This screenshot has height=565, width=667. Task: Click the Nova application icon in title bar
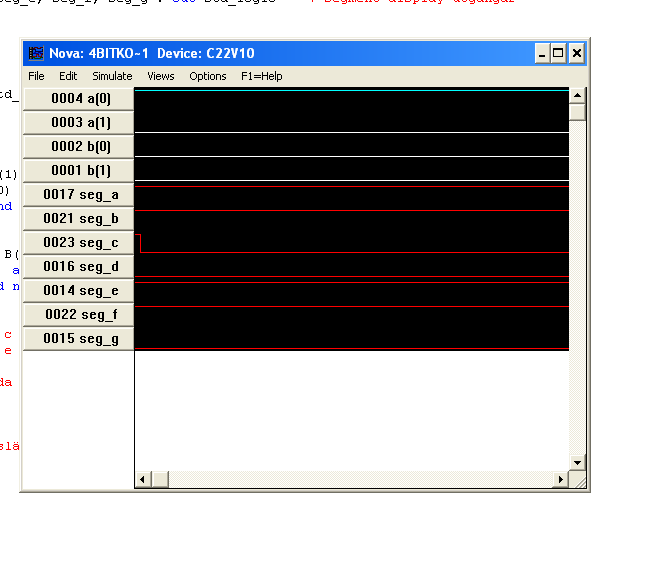(35, 53)
